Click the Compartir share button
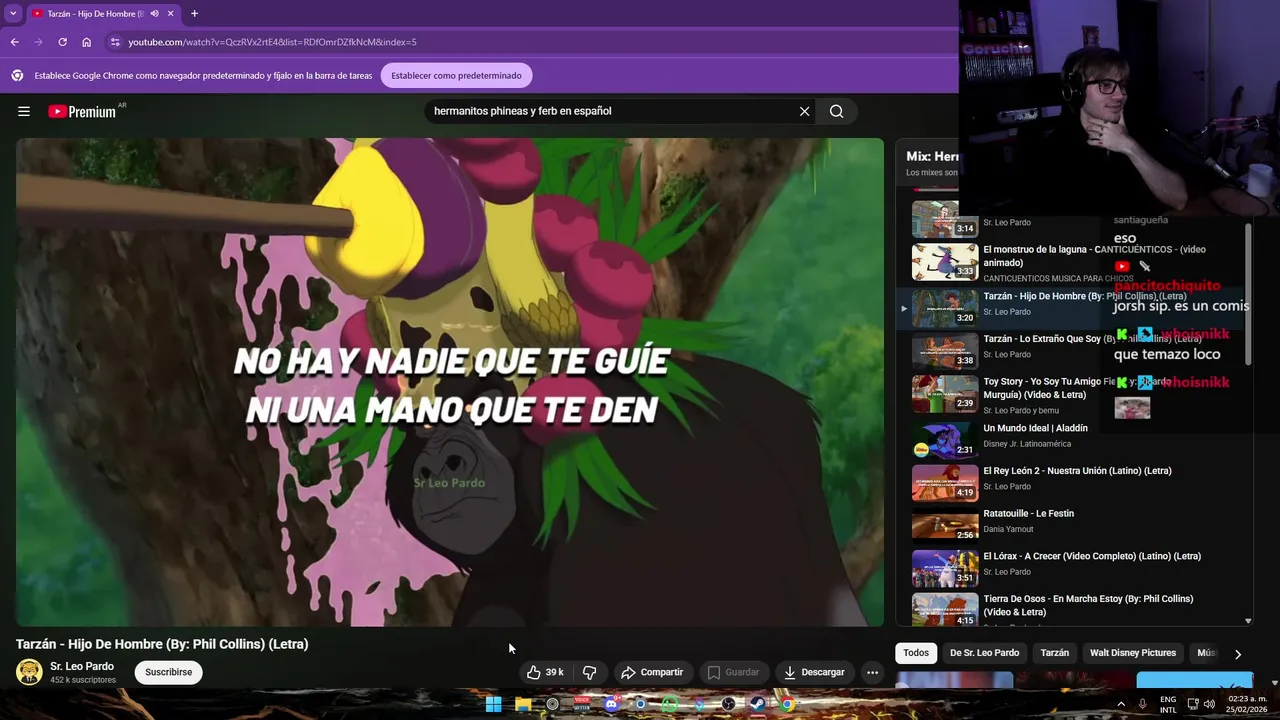 (652, 672)
